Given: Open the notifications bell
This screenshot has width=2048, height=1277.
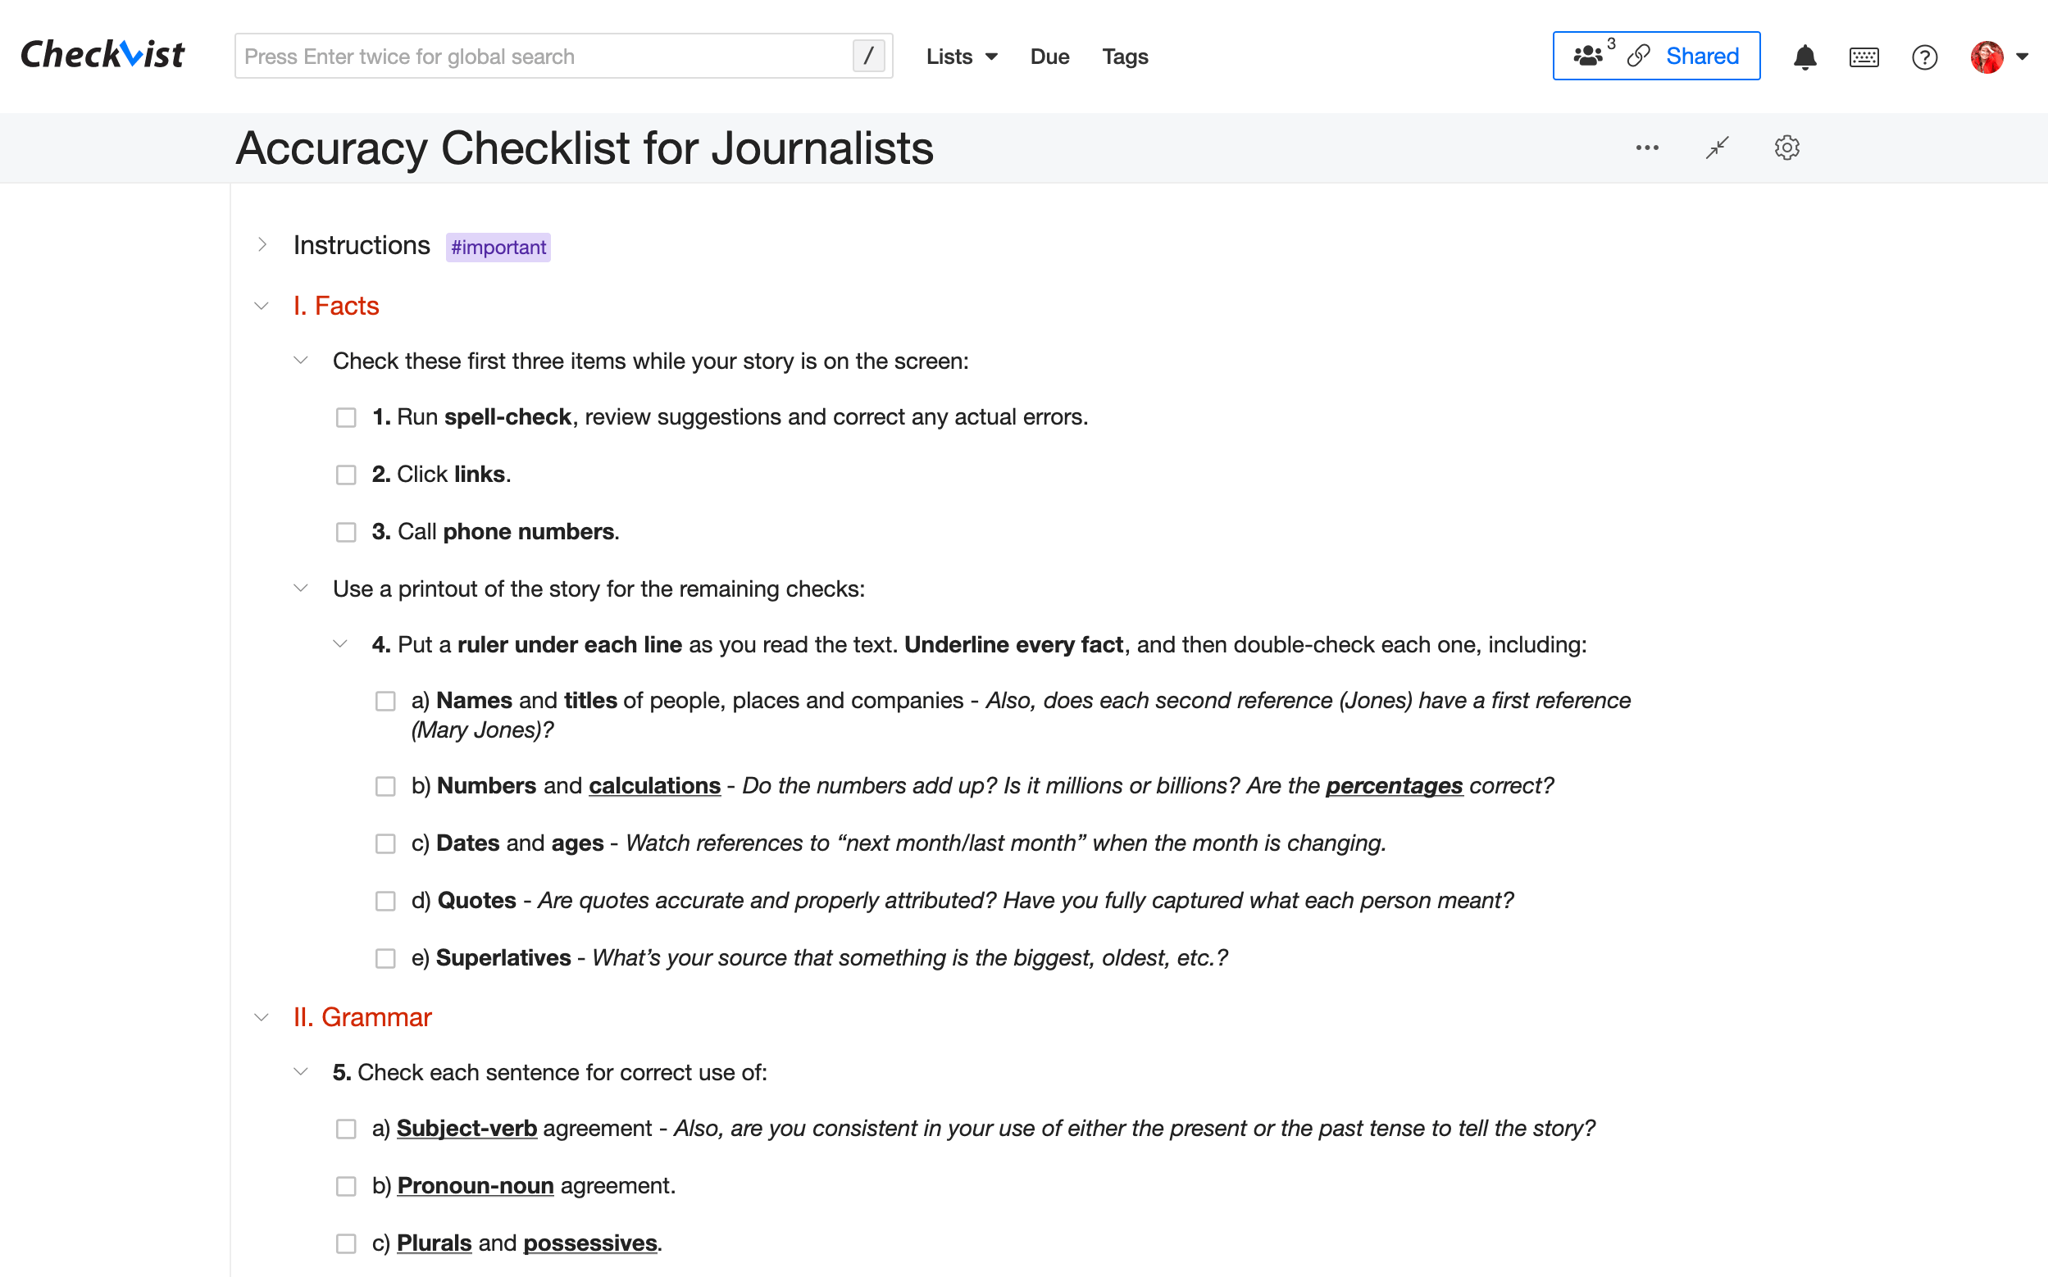Looking at the screenshot, I should tap(1804, 57).
